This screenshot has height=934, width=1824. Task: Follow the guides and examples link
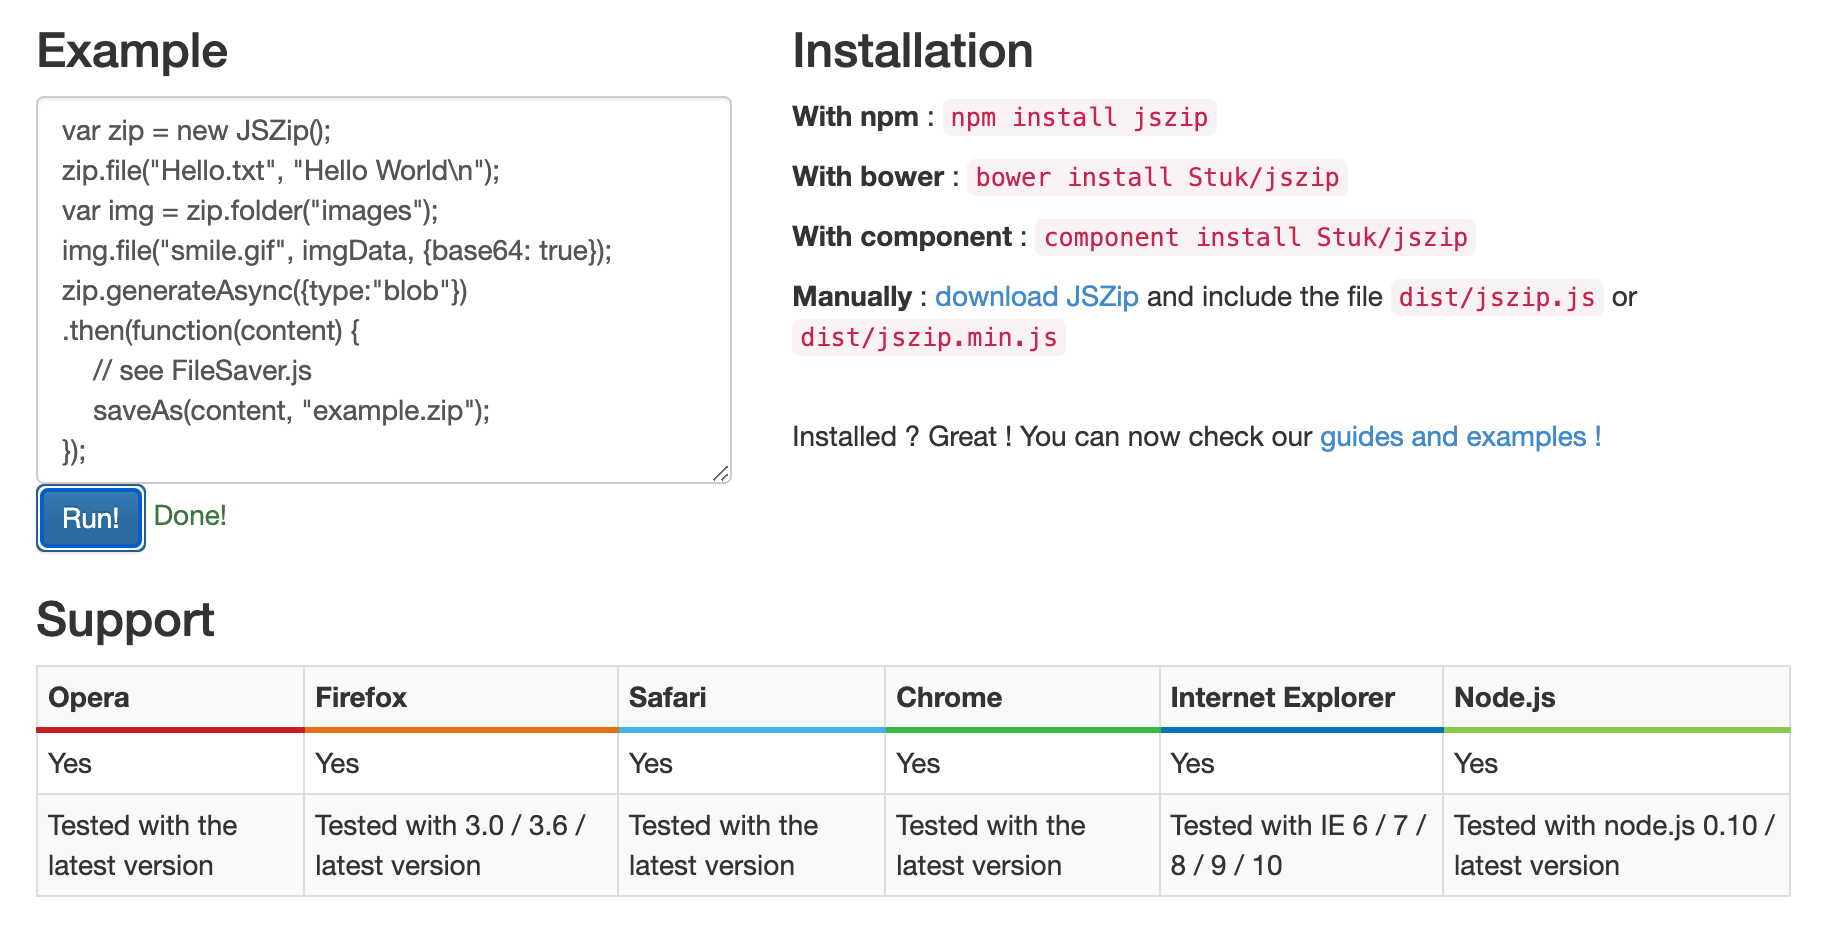pyautogui.click(x=1460, y=437)
